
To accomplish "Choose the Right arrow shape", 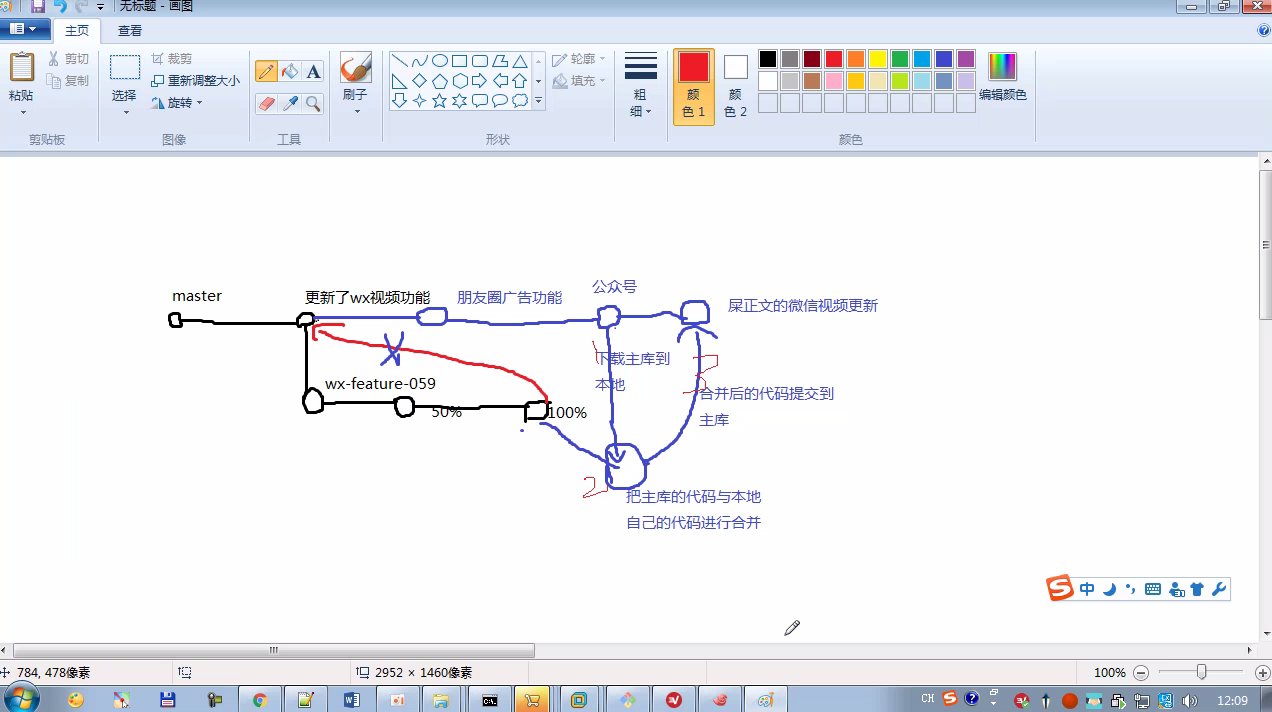I will [480, 81].
